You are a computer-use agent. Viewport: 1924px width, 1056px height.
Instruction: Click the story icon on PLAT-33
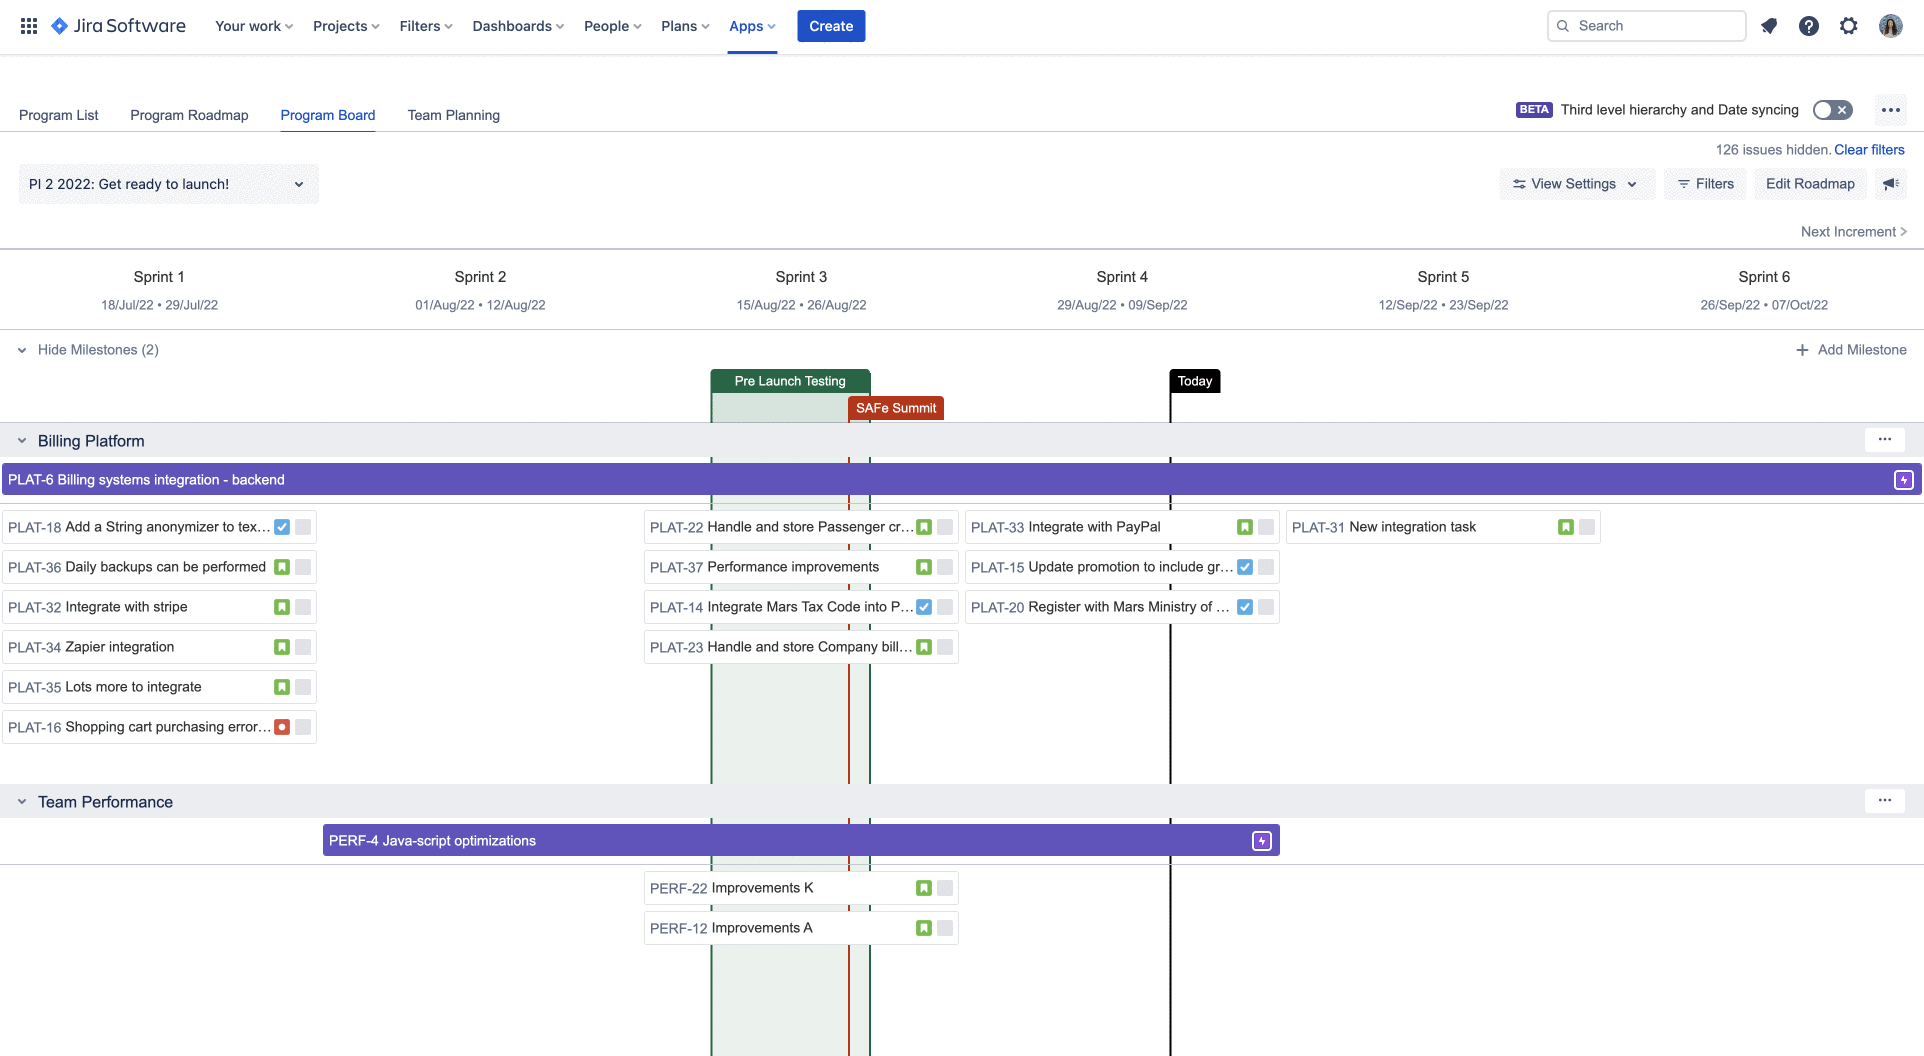click(x=1245, y=527)
